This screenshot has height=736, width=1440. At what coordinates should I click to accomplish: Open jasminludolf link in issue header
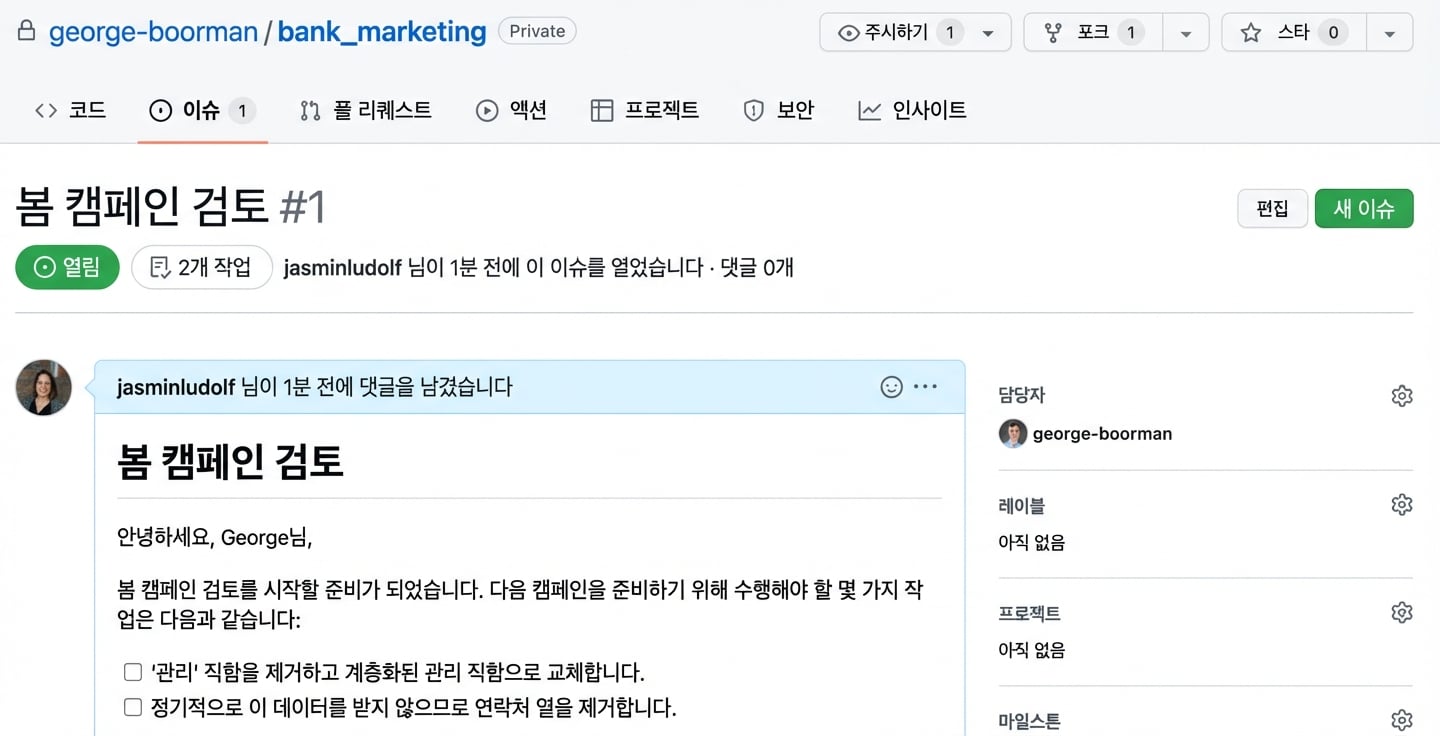(343, 267)
